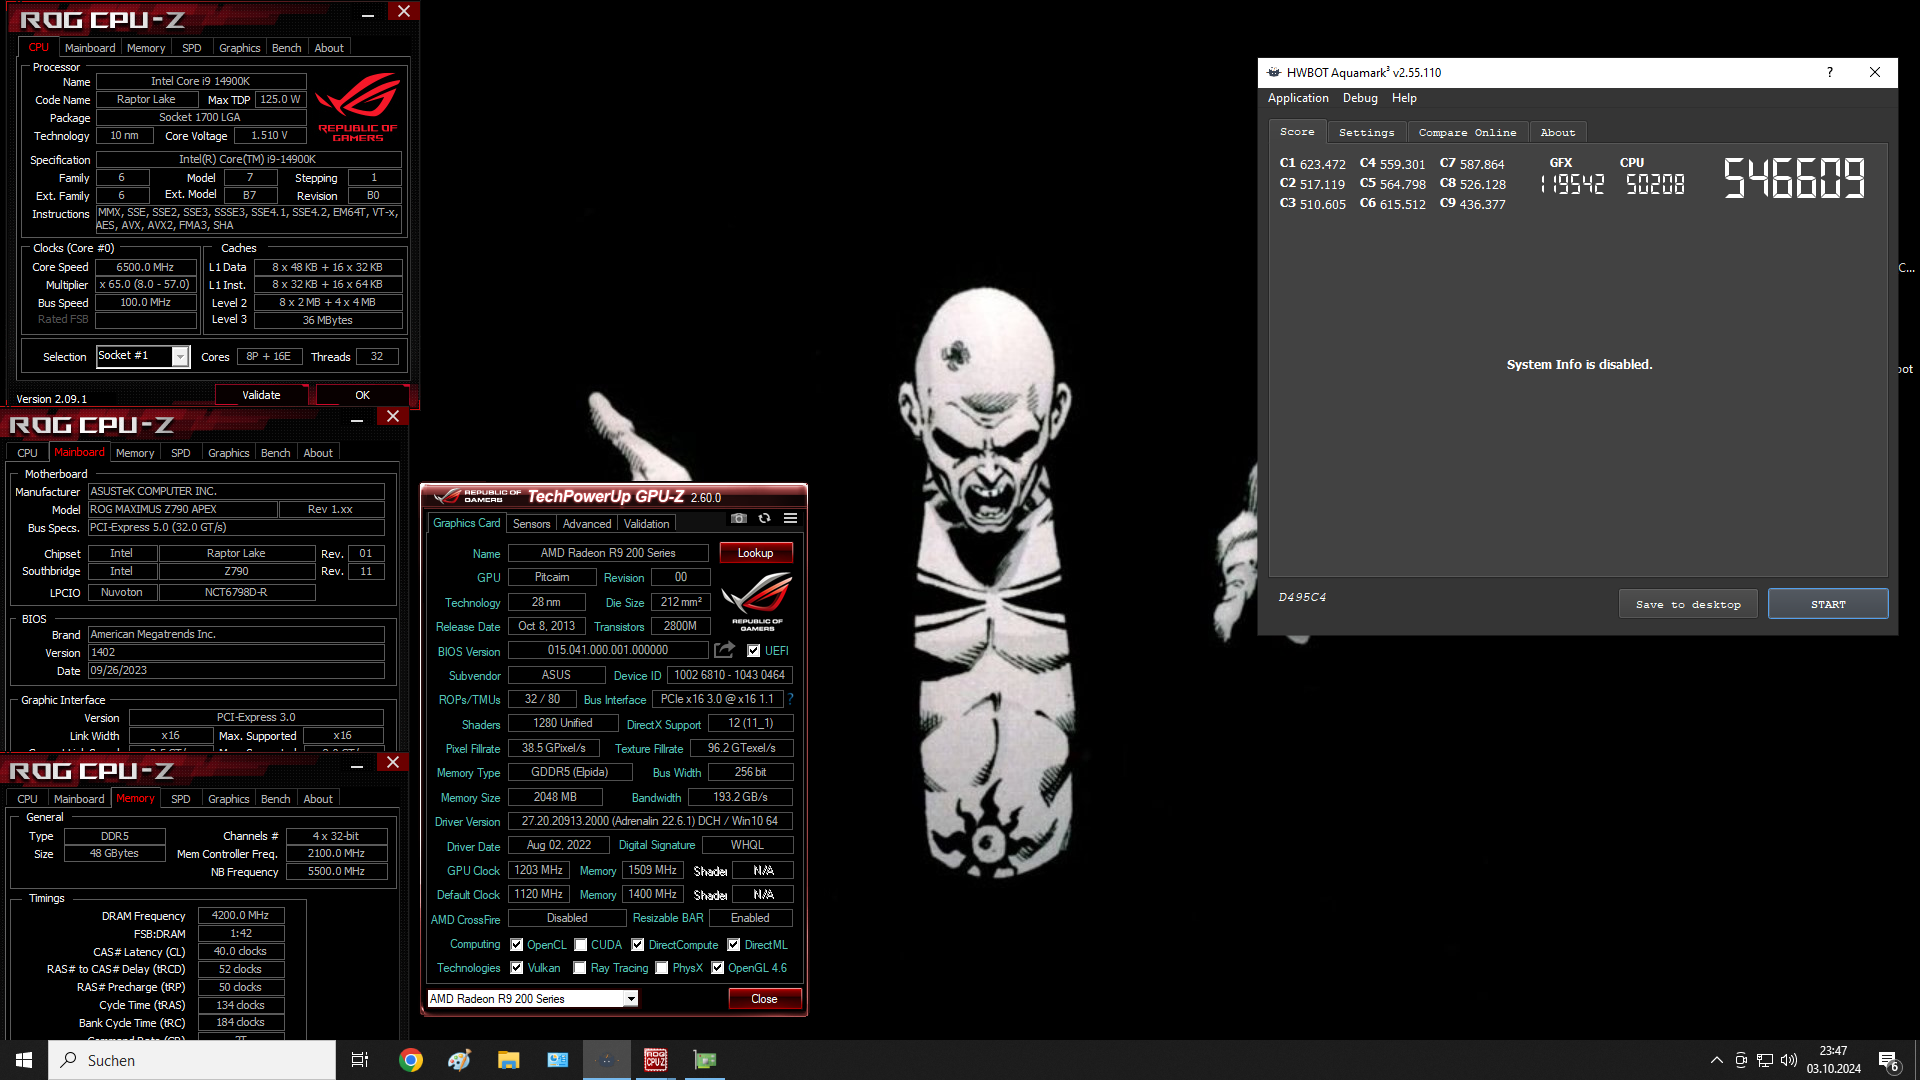Click the Aquamark title bar help question mark
This screenshot has height=1080, width=1920.
coord(1830,72)
